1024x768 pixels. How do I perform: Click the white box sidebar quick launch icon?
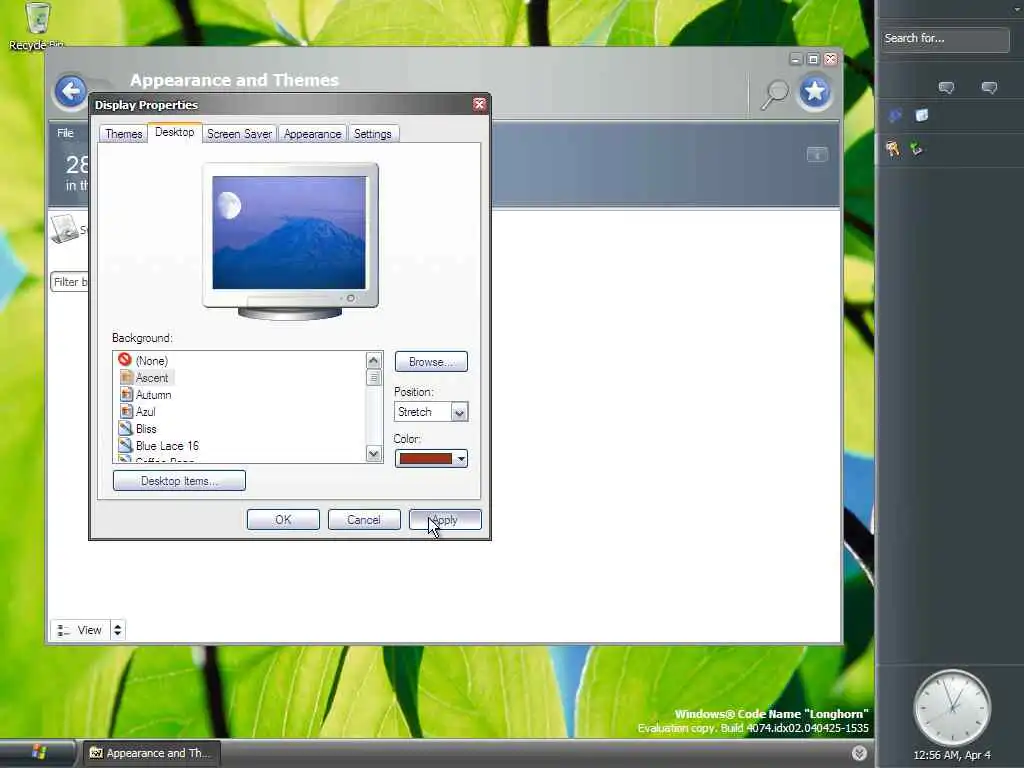[921, 116]
